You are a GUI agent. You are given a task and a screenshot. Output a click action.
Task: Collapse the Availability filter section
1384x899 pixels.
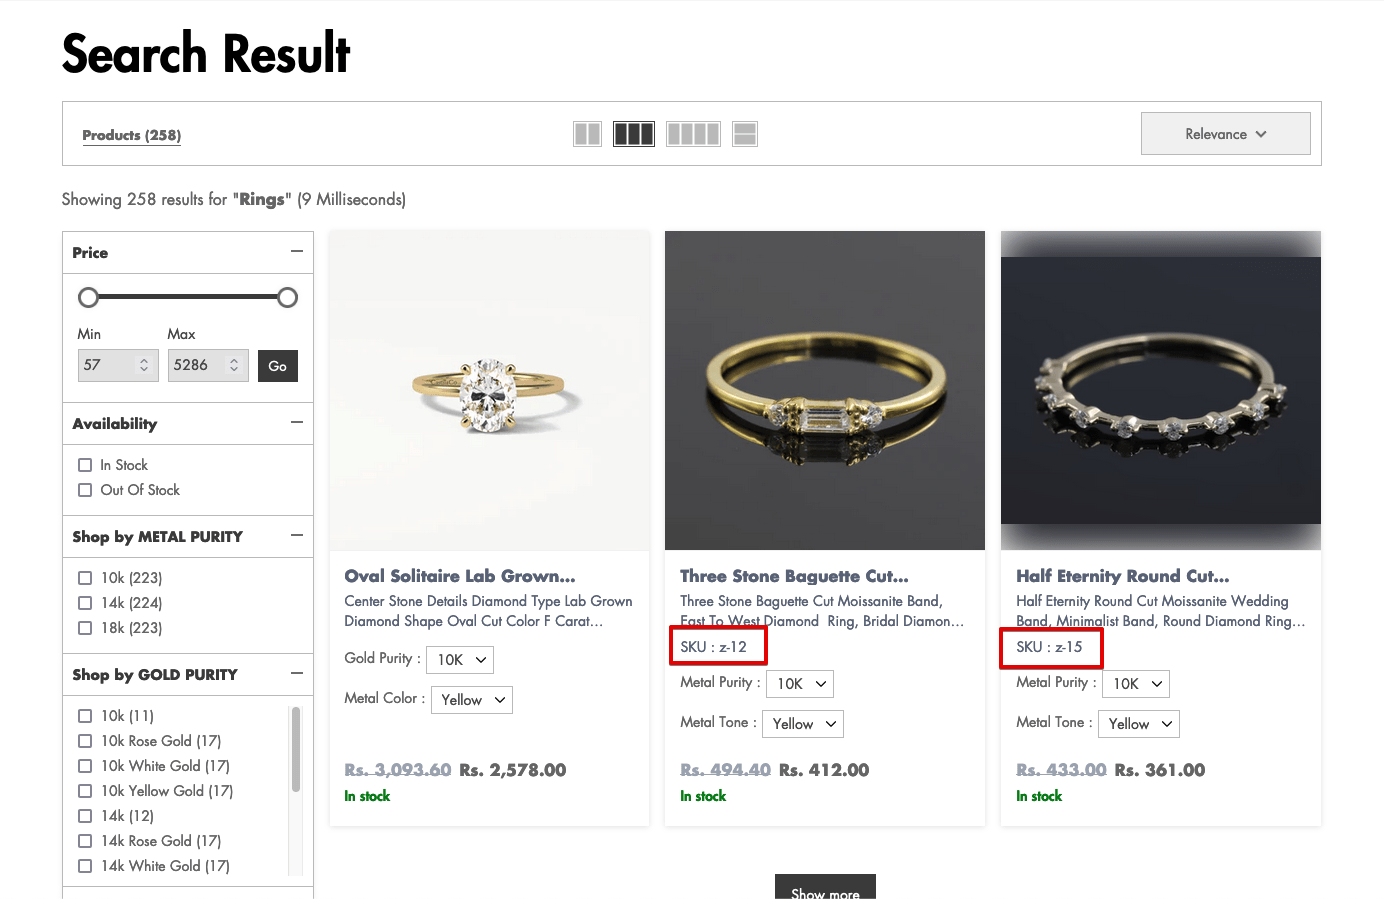296,423
